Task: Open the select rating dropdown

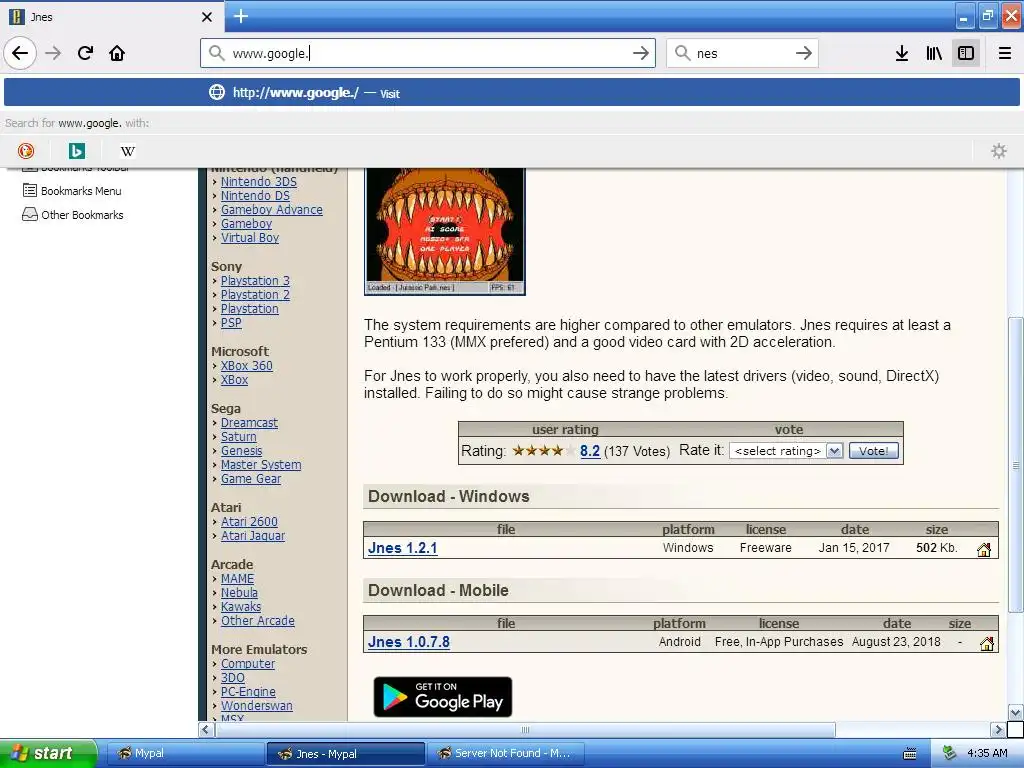Action: click(786, 451)
